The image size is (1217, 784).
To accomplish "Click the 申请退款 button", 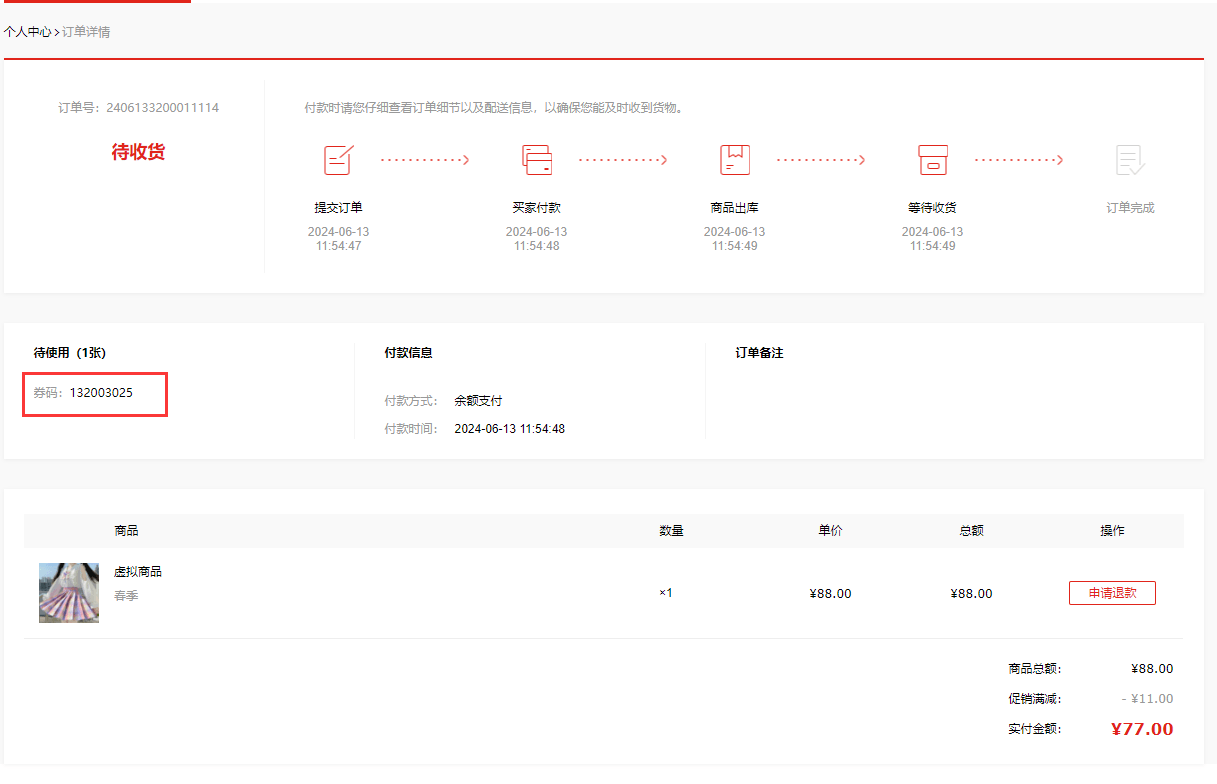I will (1112, 593).
